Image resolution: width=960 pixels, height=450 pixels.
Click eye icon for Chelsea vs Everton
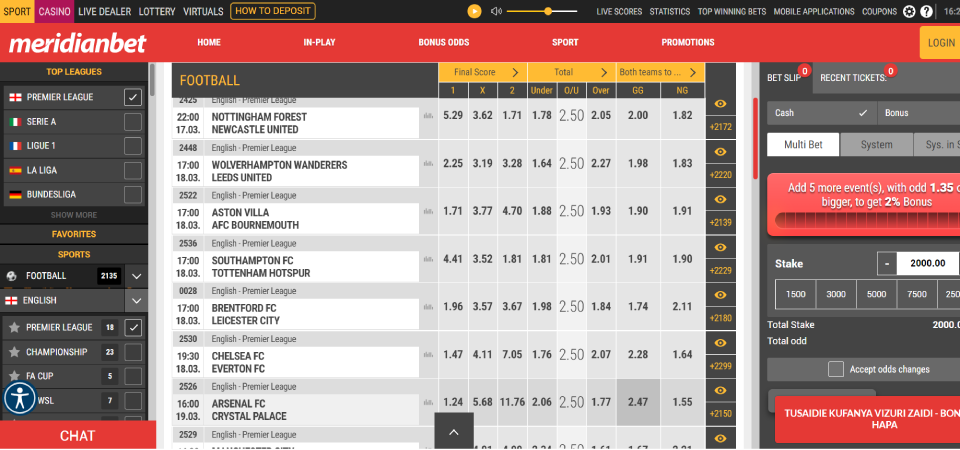coord(721,342)
